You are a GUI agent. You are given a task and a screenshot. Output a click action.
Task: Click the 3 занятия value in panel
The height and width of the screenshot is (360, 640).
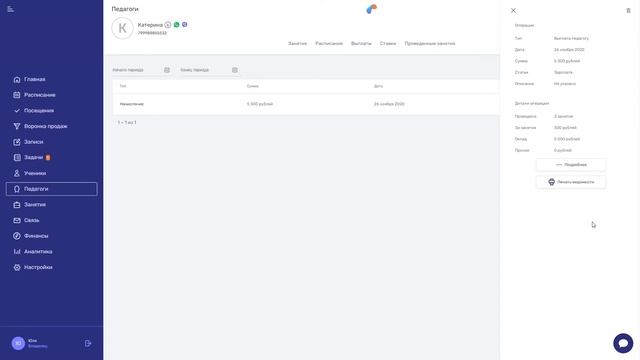pyautogui.click(x=563, y=116)
